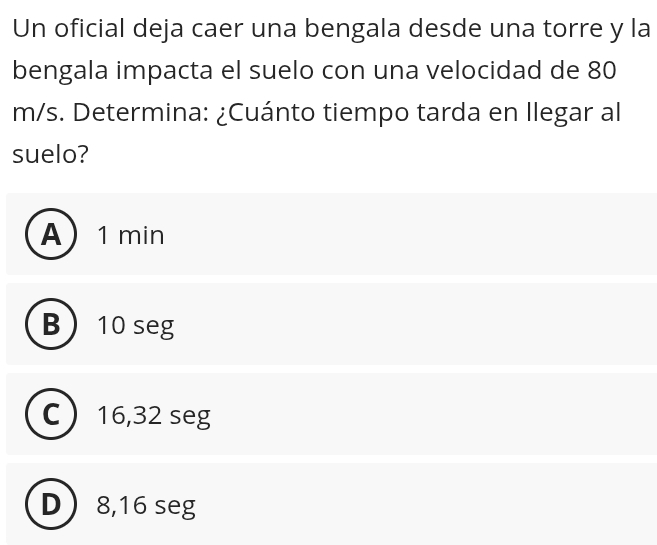Click blank space in option B row

pyautogui.click(x=420, y=325)
